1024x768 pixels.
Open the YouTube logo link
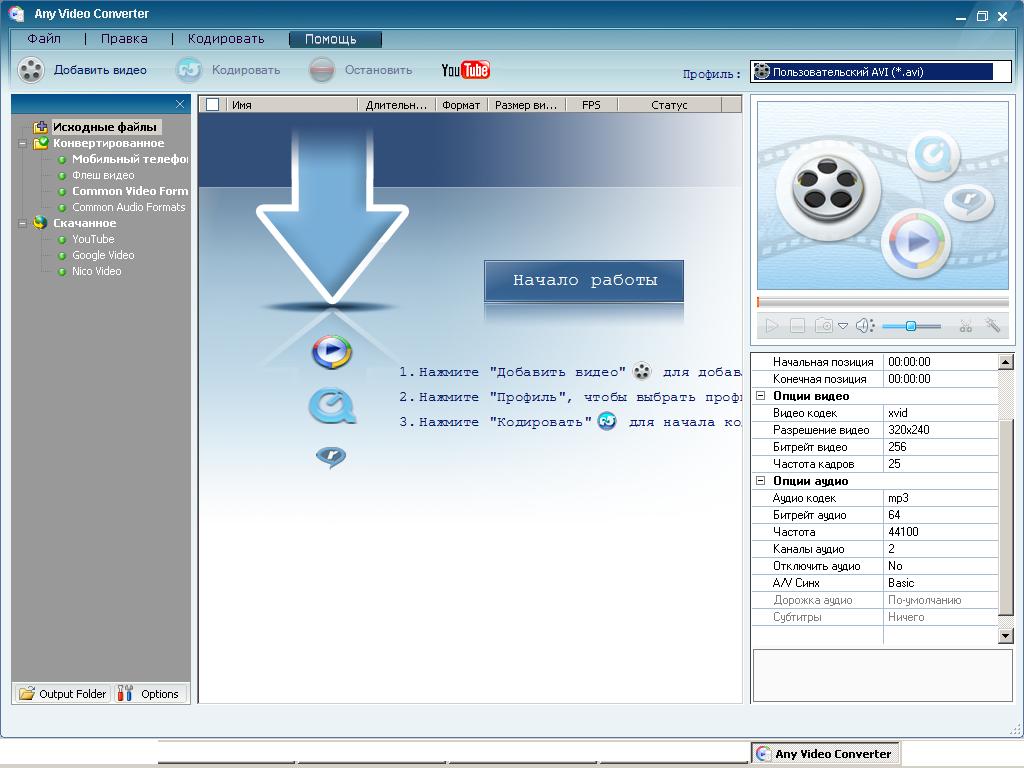(x=466, y=70)
